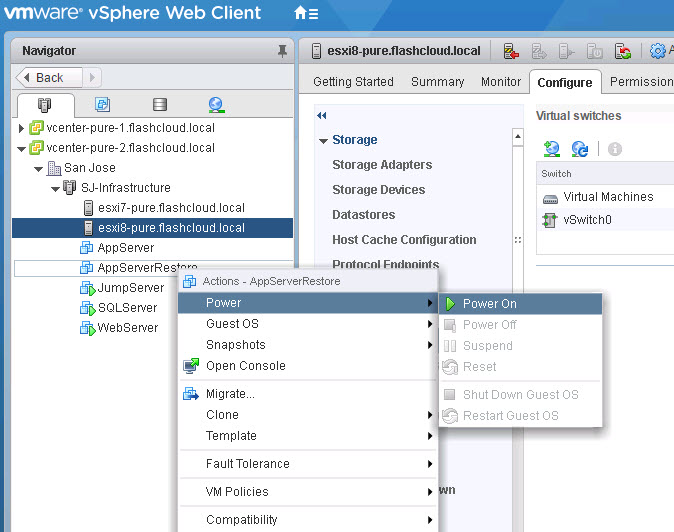Open the Clone submenu
This screenshot has height=532, width=674.
[x=307, y=415]
